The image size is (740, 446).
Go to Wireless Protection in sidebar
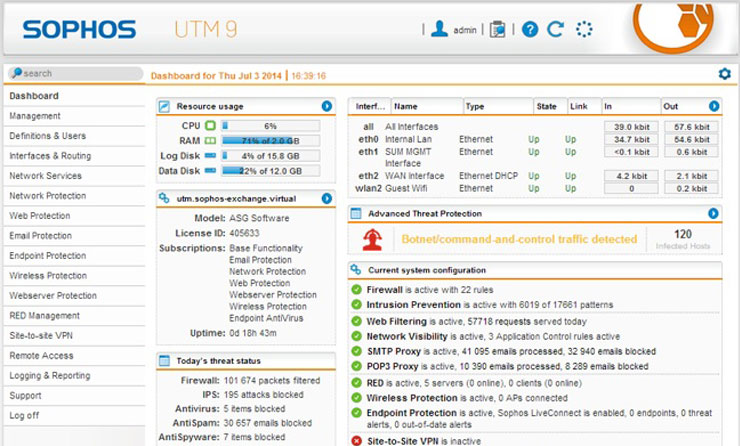click(x=74, y=276)
